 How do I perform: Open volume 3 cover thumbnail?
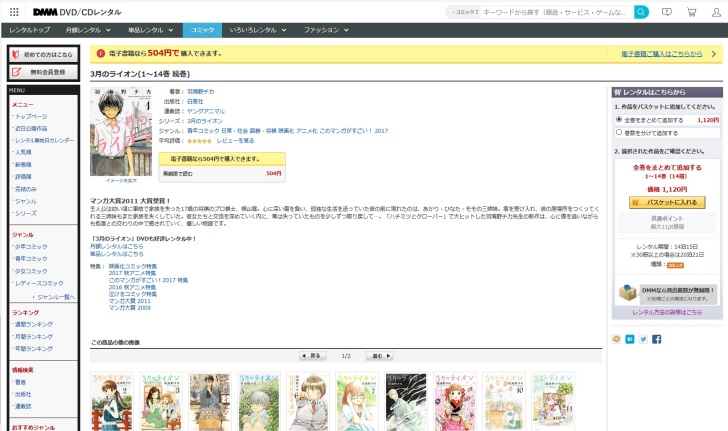coord(161,401)
